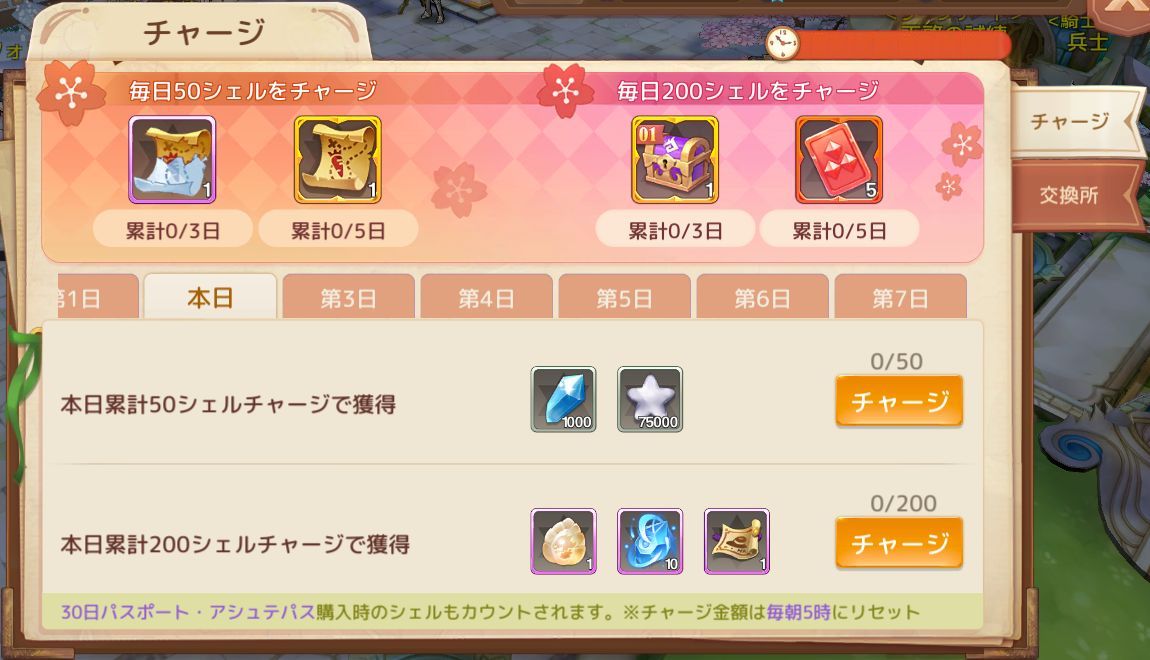This screenshot has height=660, width=1150.
Task: Tap the purple-bordered map in the 200 shell row
Action: pyautogui.click(x=736, y=541)
